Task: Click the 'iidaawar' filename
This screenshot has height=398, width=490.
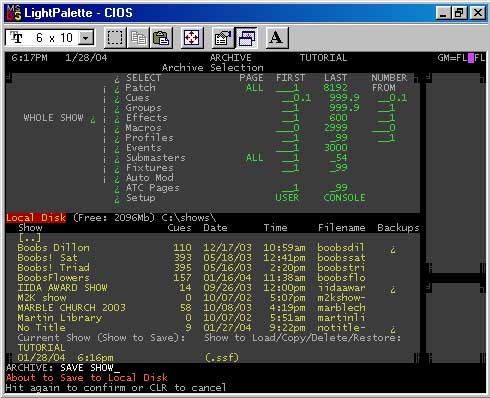Action: click(x=341, y=288)
